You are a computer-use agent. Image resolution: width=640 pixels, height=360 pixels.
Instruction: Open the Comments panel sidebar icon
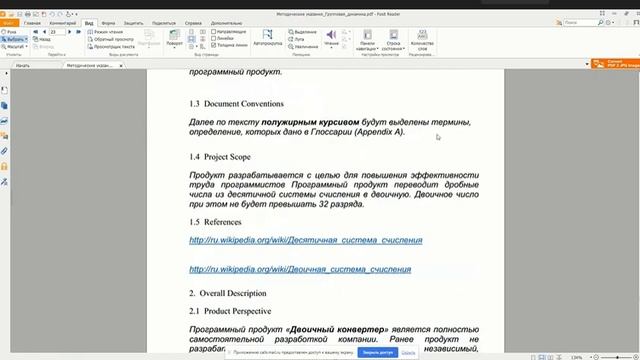(x=4, y=136)
